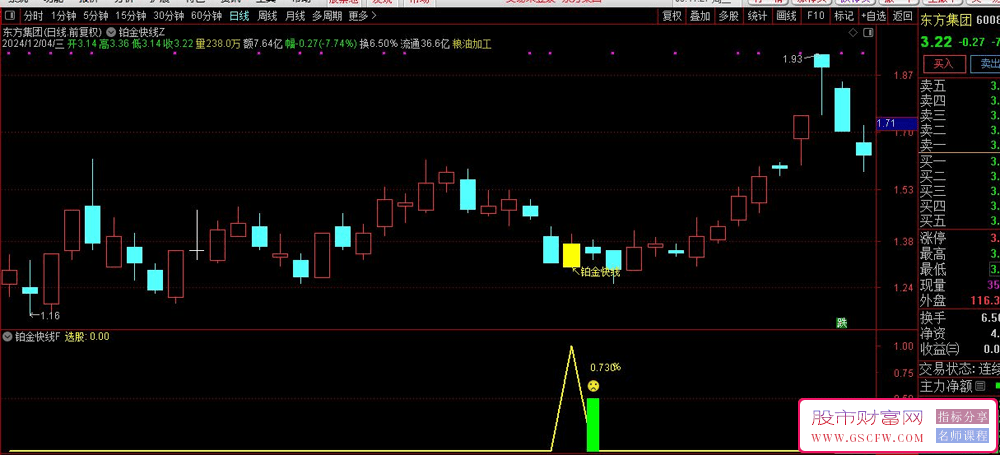Select the 买二 order book row
Viewport: 1000px width, 455px height.
coord(959,176)
